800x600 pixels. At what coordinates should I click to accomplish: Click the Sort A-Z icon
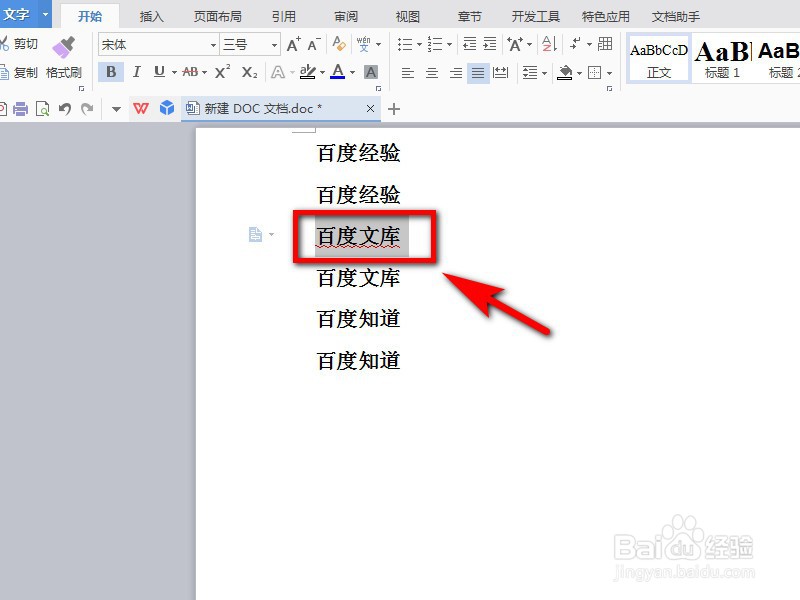click(x=549, y=44)
